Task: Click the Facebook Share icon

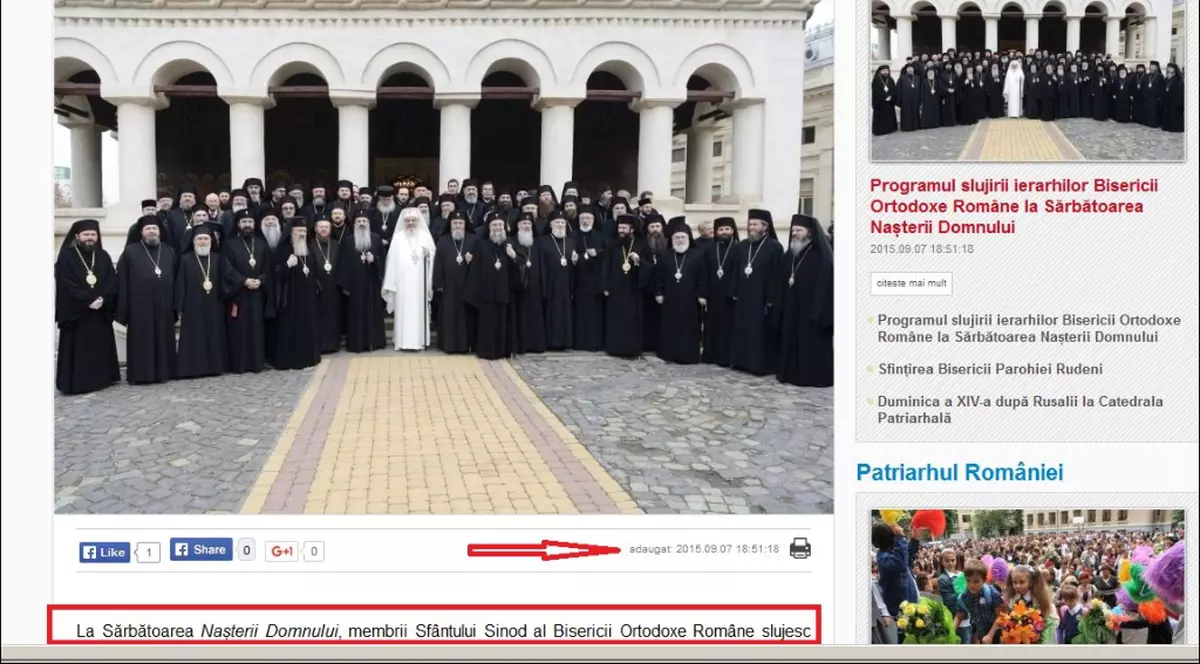Action: click(184, 548)
